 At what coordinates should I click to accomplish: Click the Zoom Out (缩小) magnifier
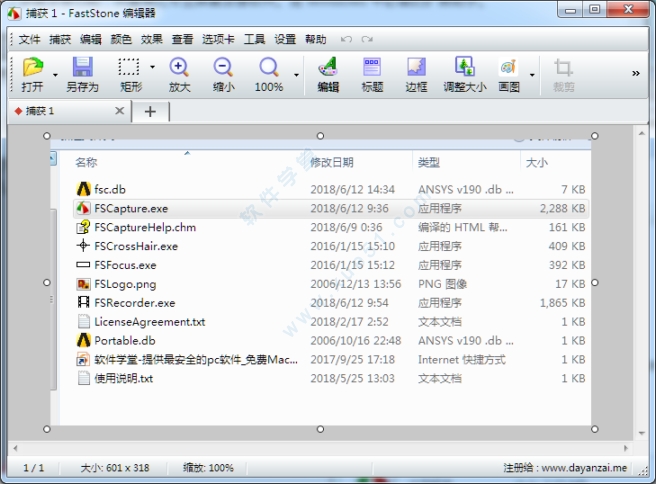click(x=223, y=68)
